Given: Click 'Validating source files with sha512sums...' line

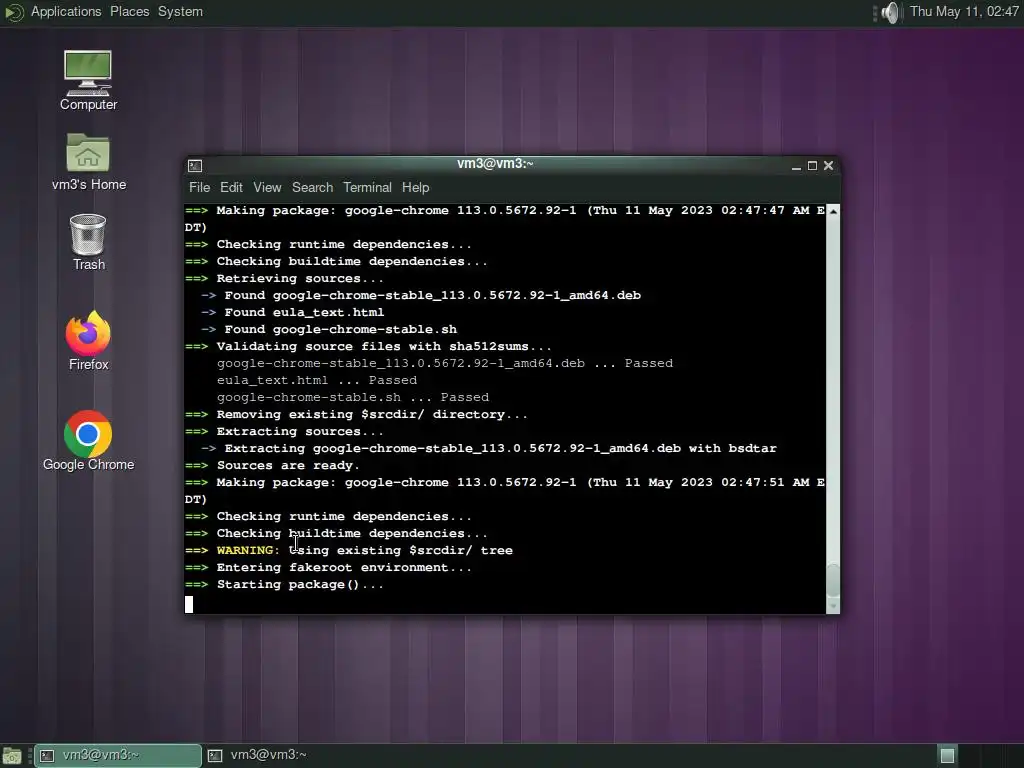Looking at the screenshot, I should pos(368,346).
